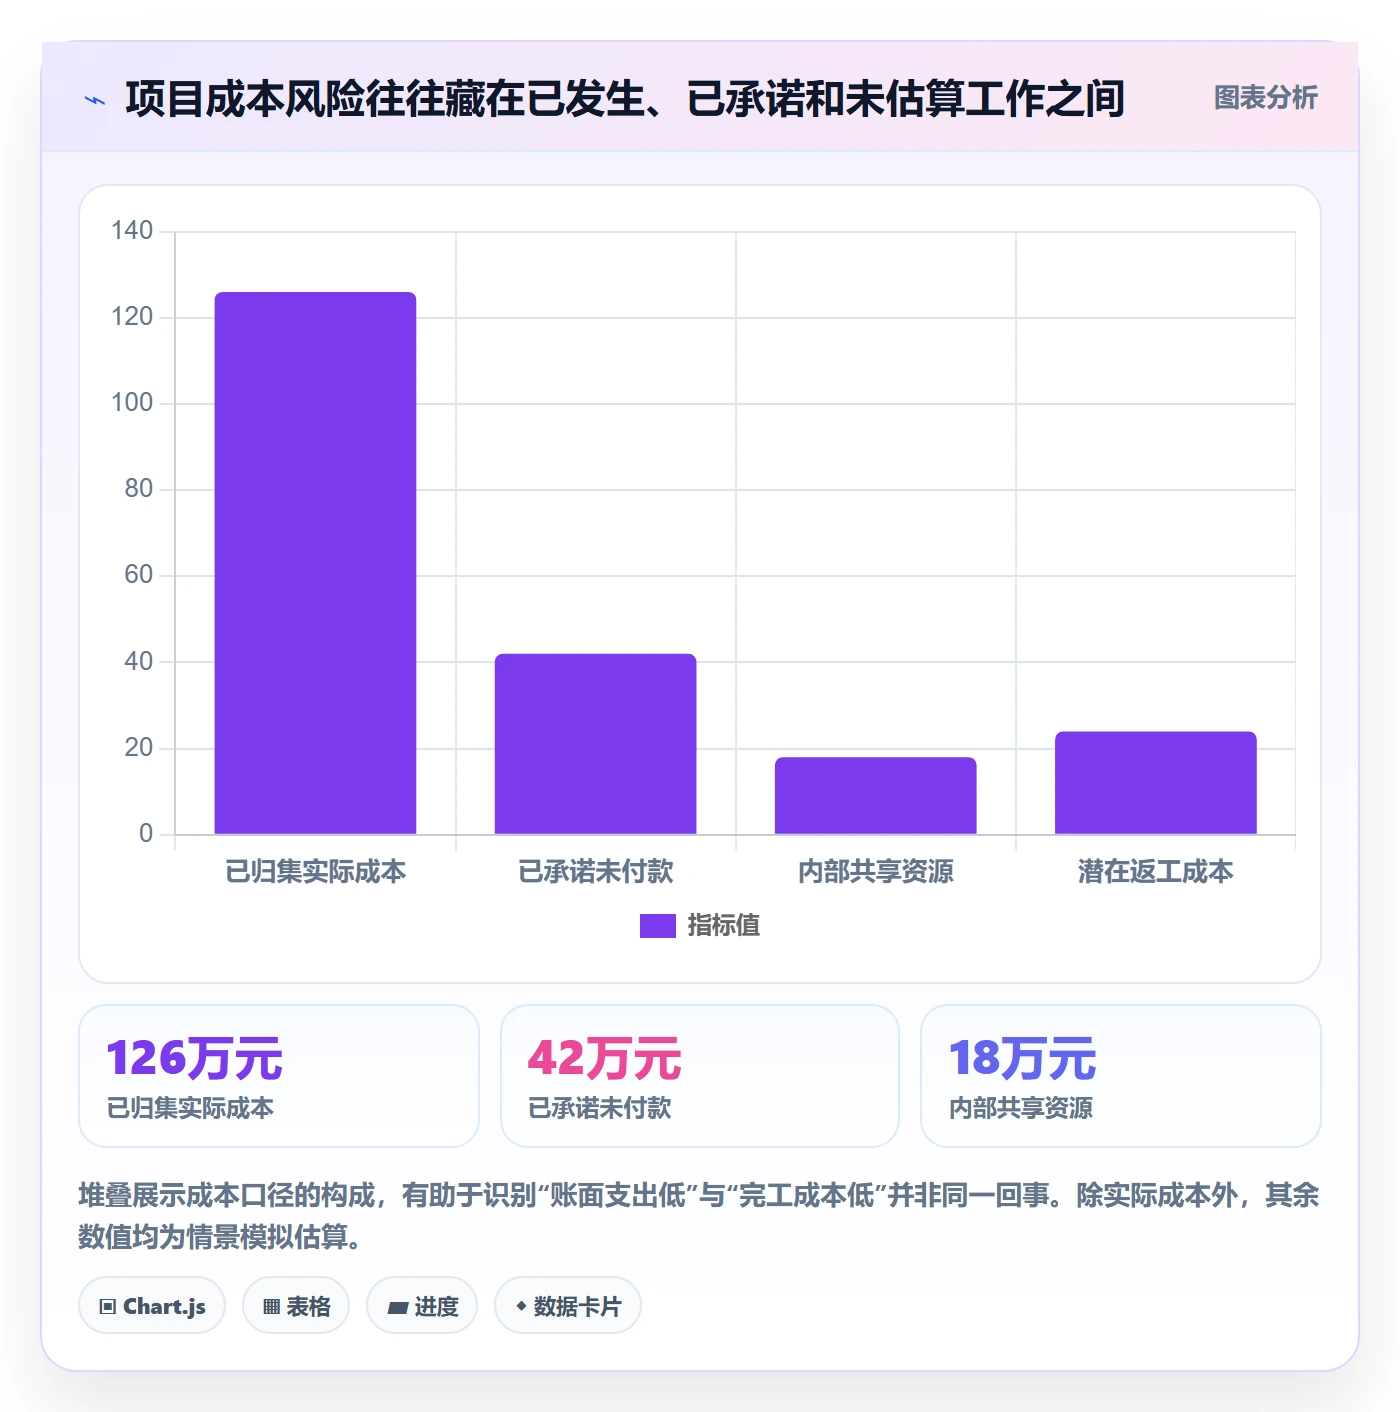
Task: Select the 数据卡片 tag
Action: click(x=568, y=1306)
